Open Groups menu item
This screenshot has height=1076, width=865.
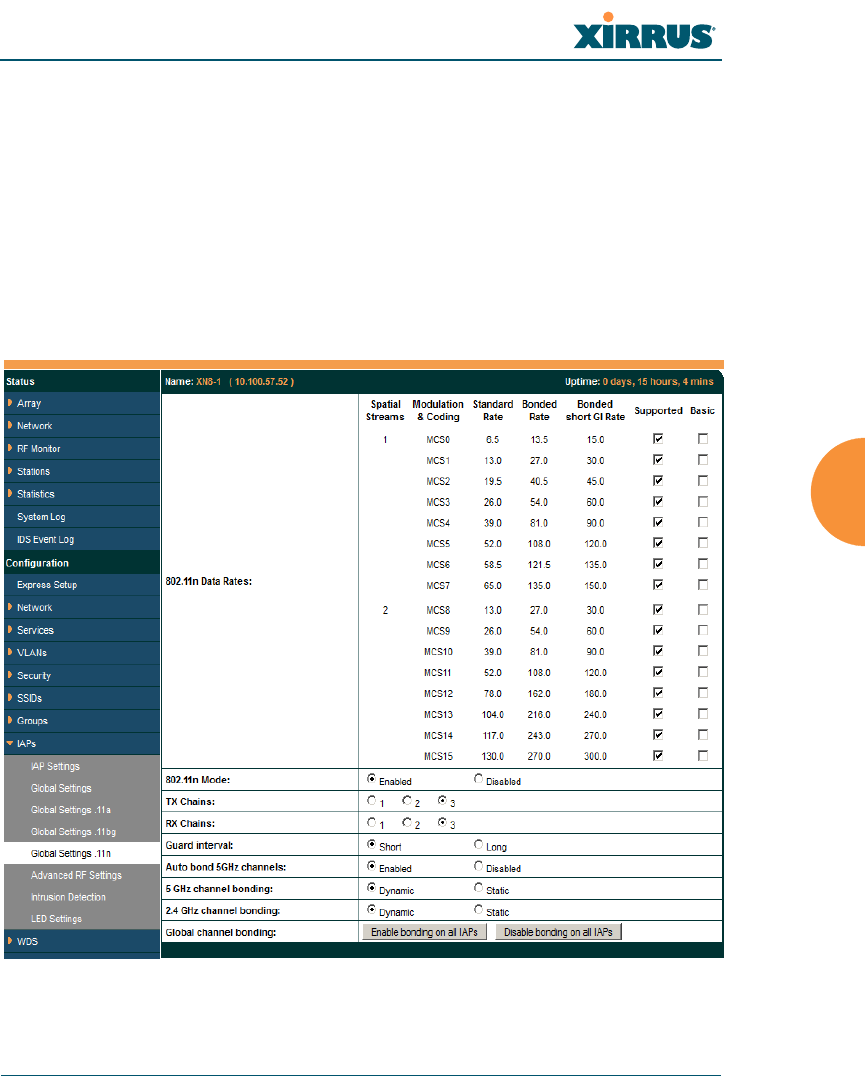(x=32, y=721)
